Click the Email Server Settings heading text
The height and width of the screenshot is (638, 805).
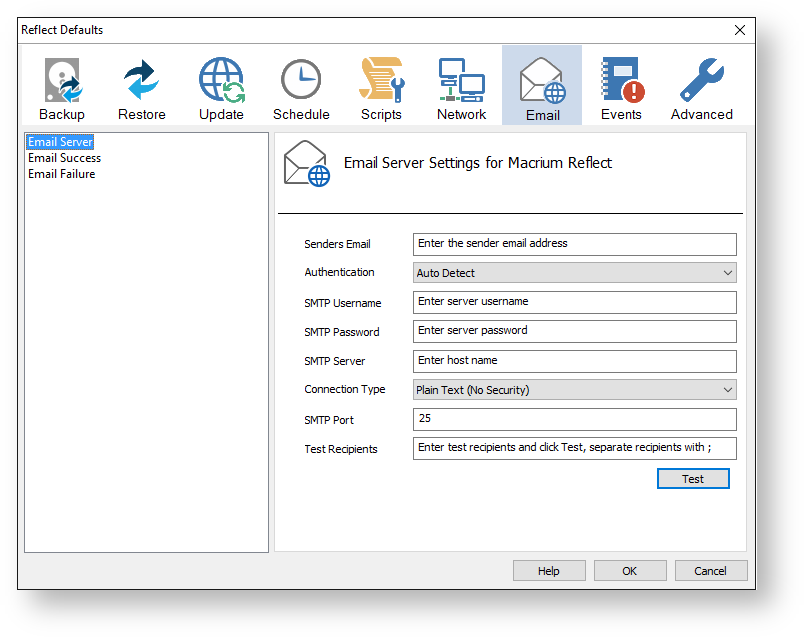(477, 163)
